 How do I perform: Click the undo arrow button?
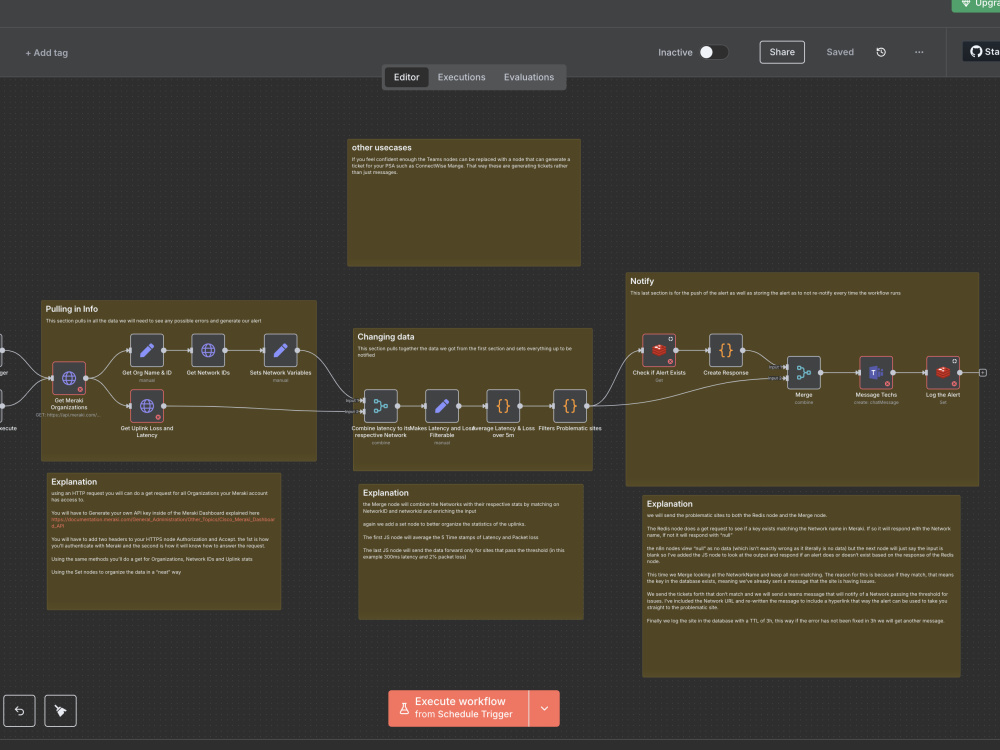pyautogui.click(x=19, y=710)
